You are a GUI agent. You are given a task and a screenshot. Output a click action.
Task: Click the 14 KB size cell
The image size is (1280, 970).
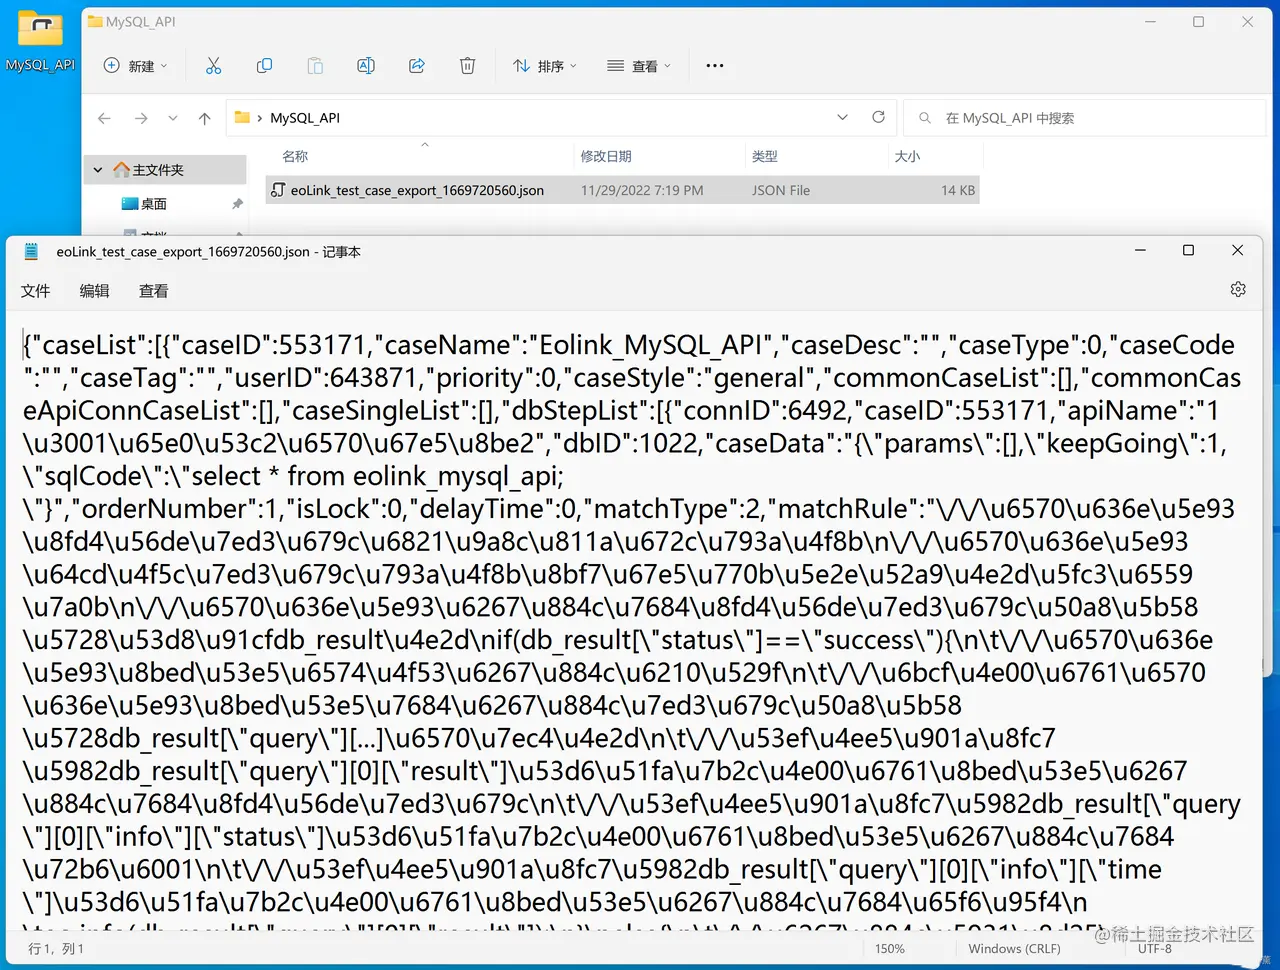click(x=957, y=190)
